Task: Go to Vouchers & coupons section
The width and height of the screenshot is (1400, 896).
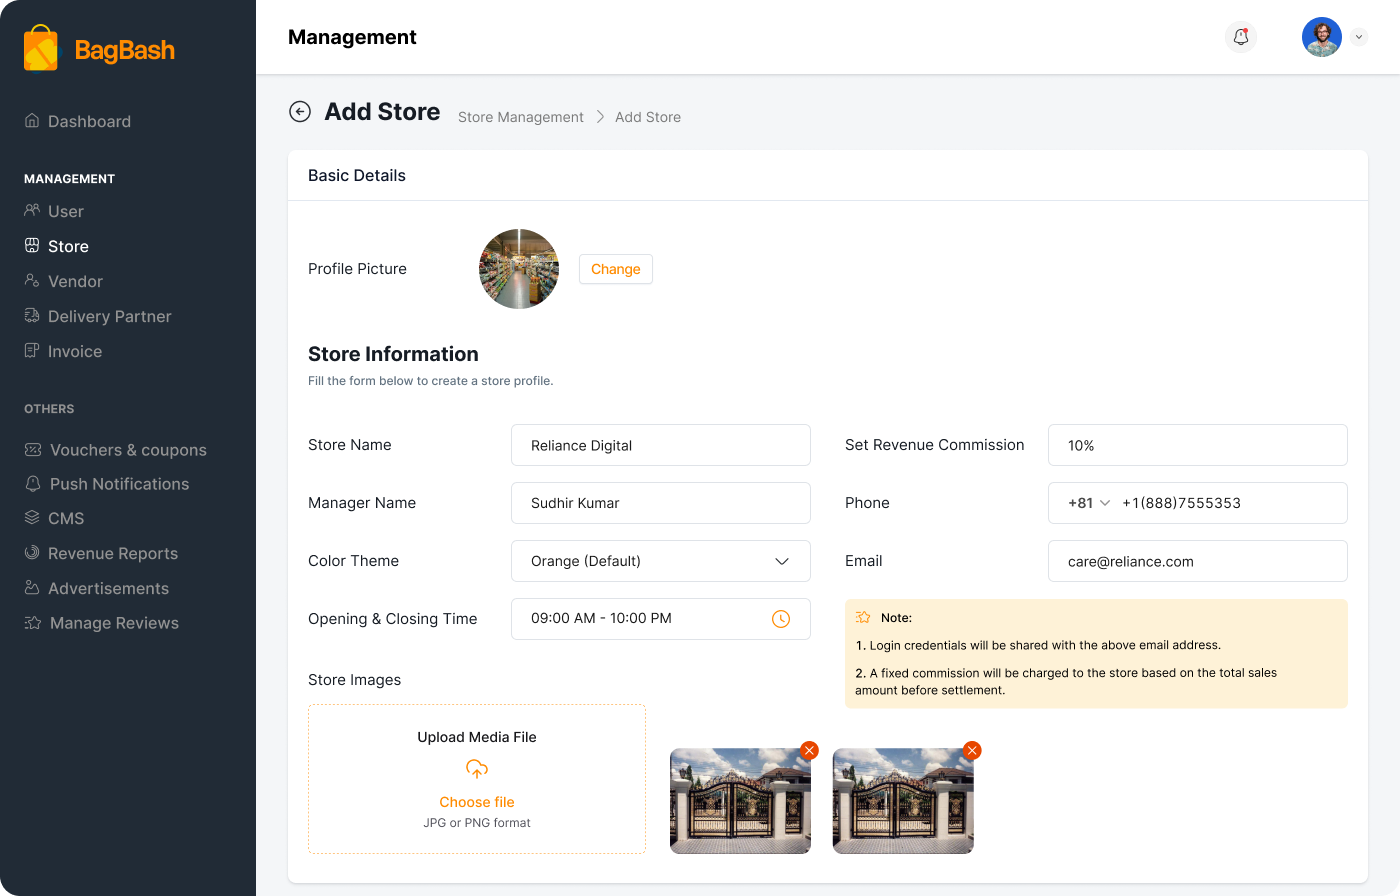Action: [128, 450]
